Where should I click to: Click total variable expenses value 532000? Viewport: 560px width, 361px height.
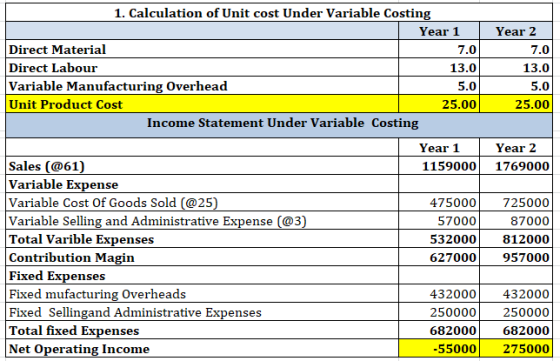click(453, 239)
